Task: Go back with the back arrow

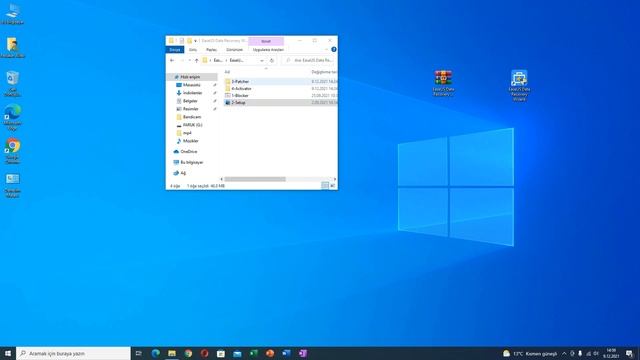Action: [x=172, y=60]
